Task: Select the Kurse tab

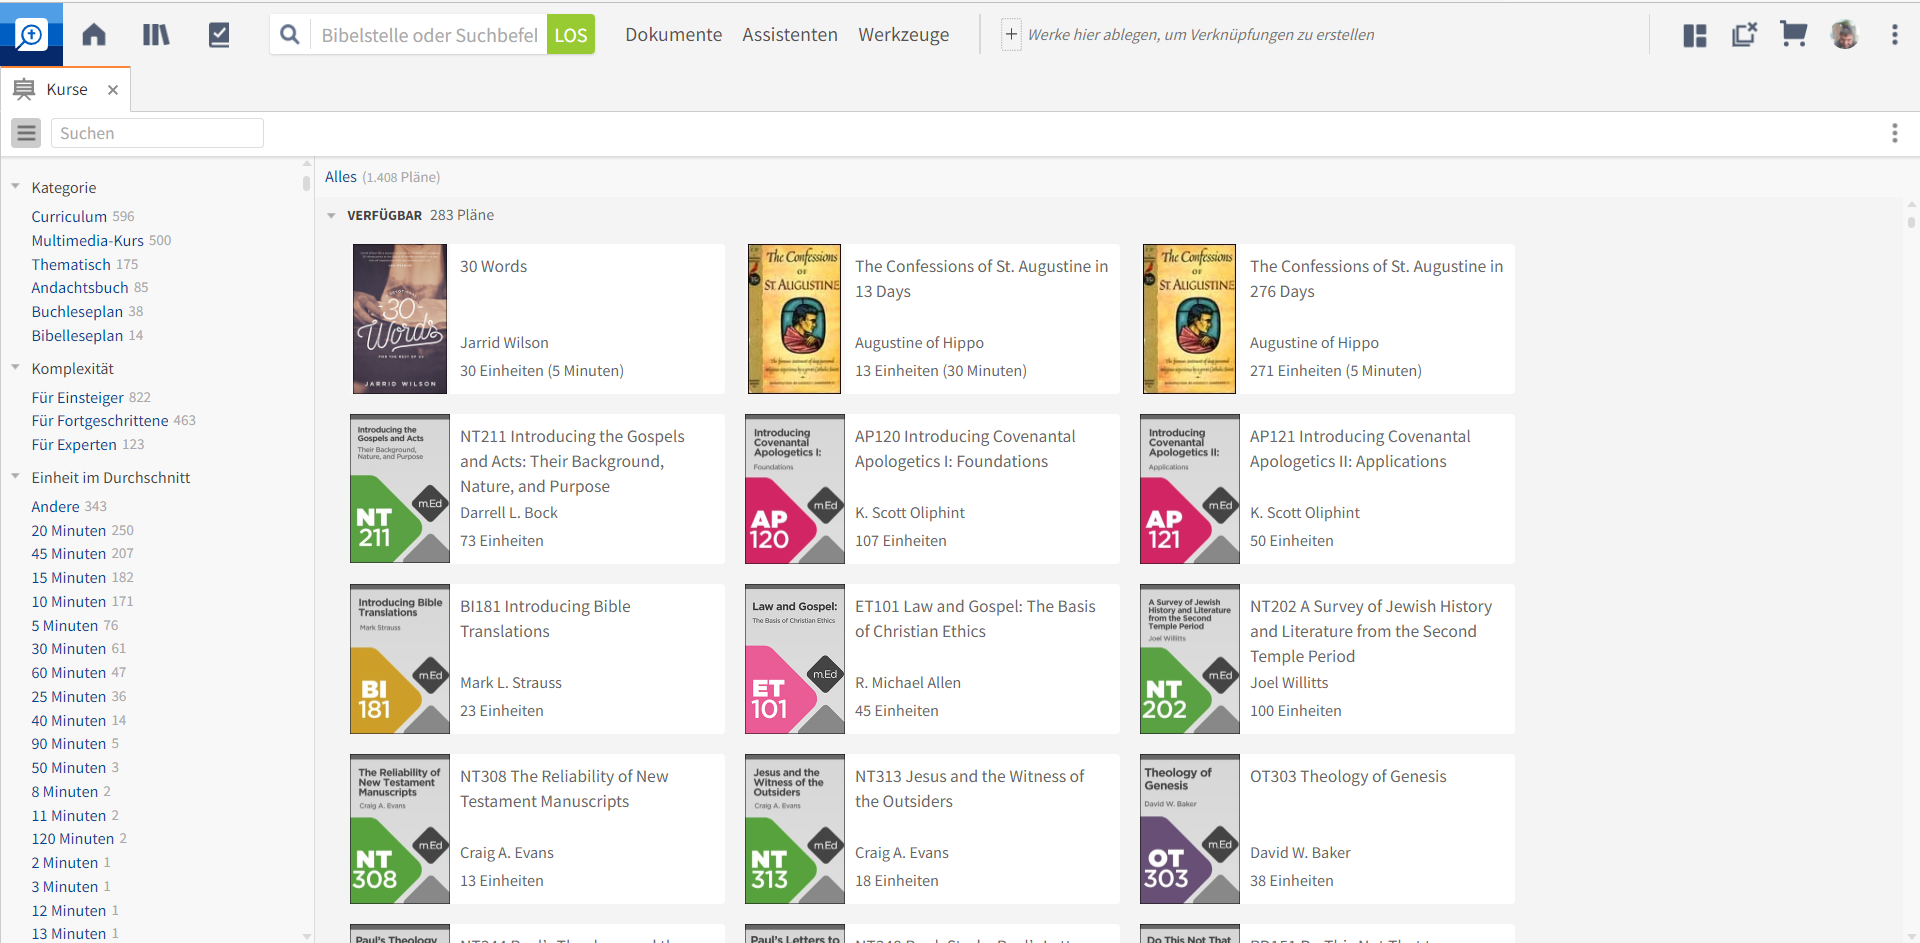Action: [66, 90]
